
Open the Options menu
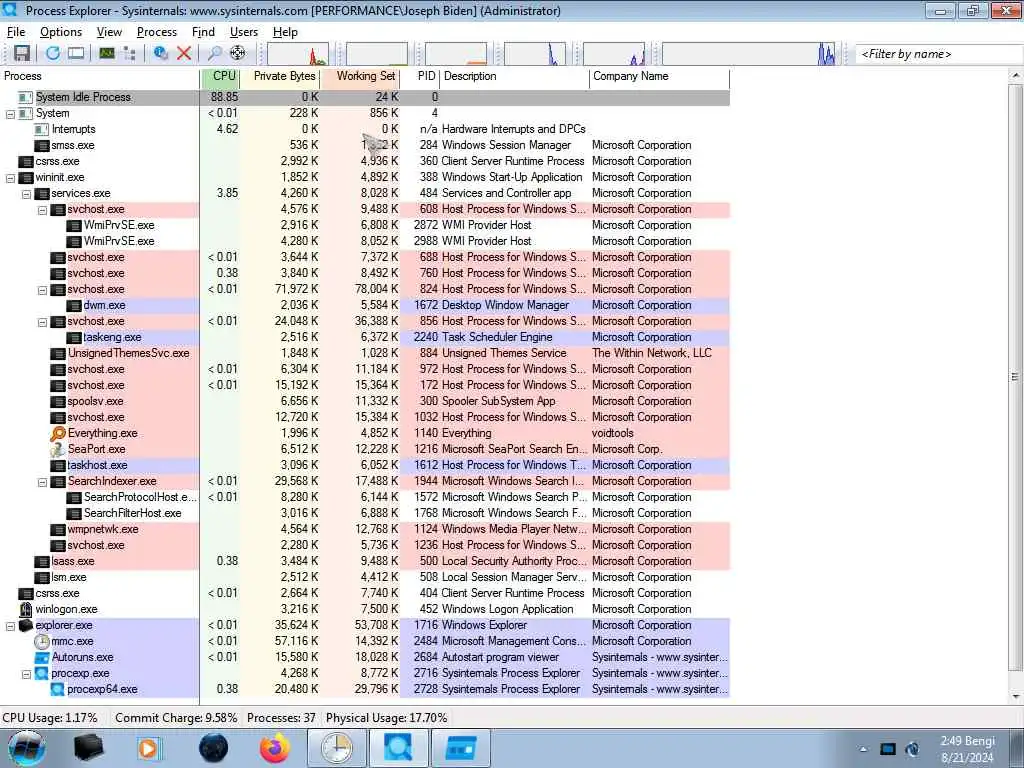tap(61, 32)
